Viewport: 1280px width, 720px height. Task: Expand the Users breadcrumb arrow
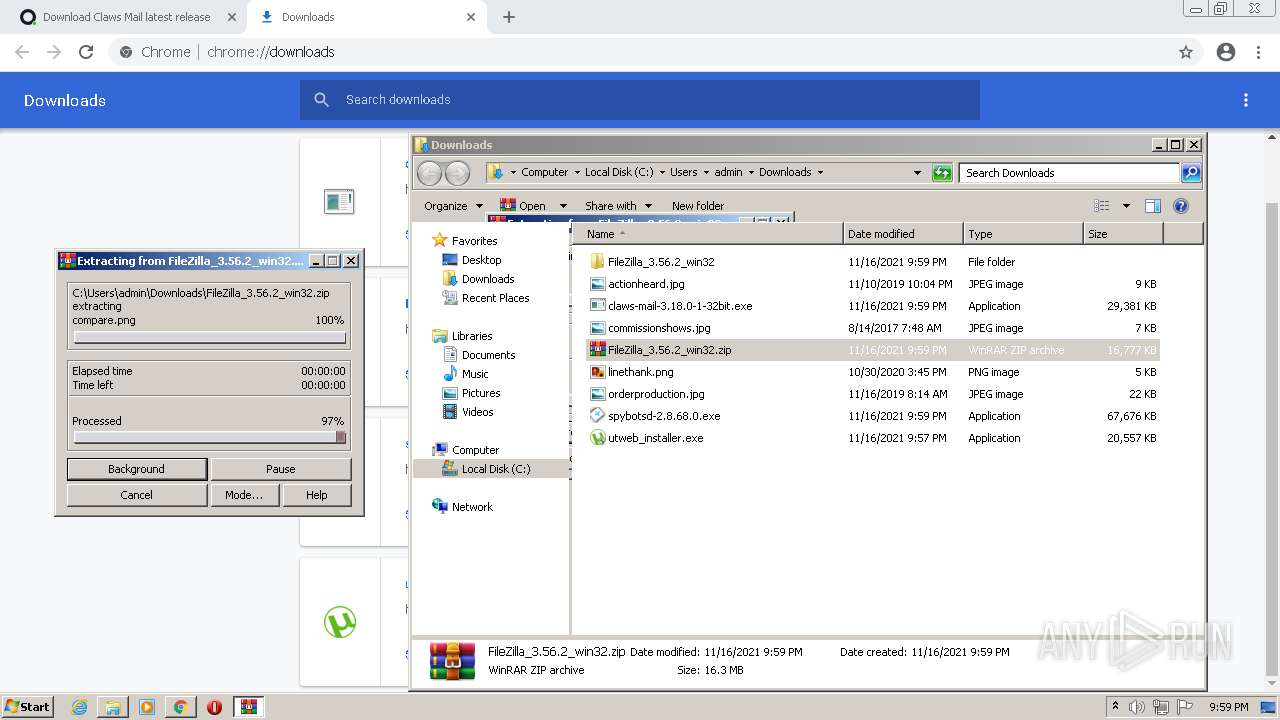tap(706, 172)
